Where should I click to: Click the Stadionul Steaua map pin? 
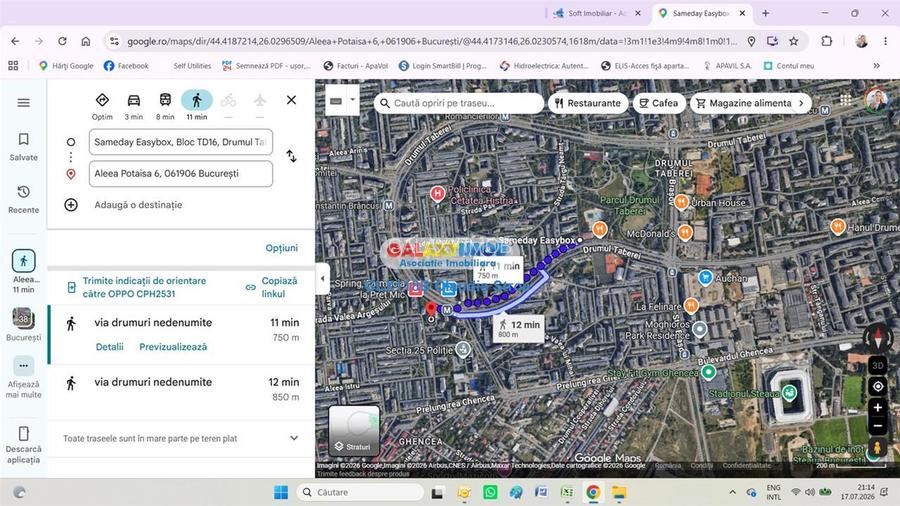point(789,392)
